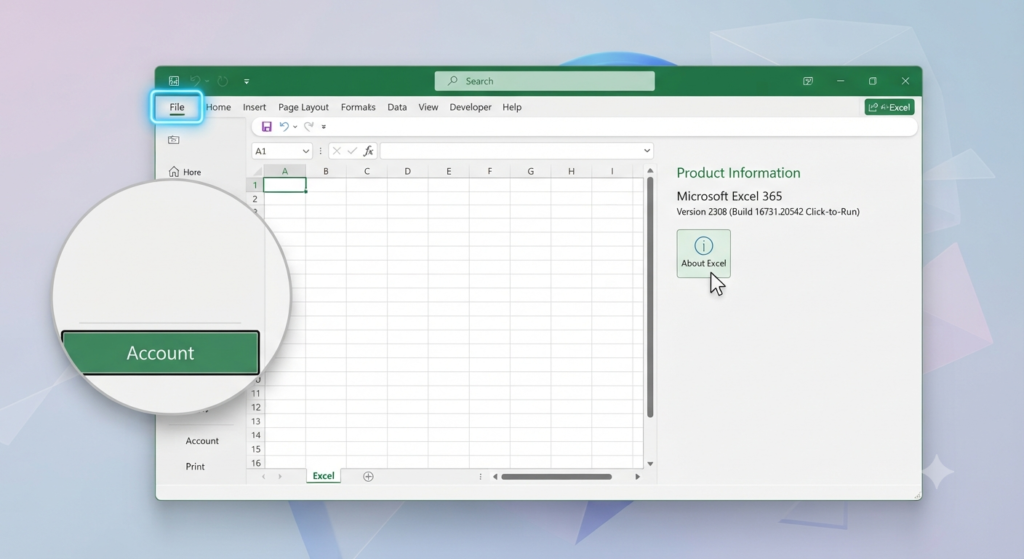Screen dimensions: 1024x559
Task: Click the vertical scrollbar down arrow
Action: [x=650, y=464]
